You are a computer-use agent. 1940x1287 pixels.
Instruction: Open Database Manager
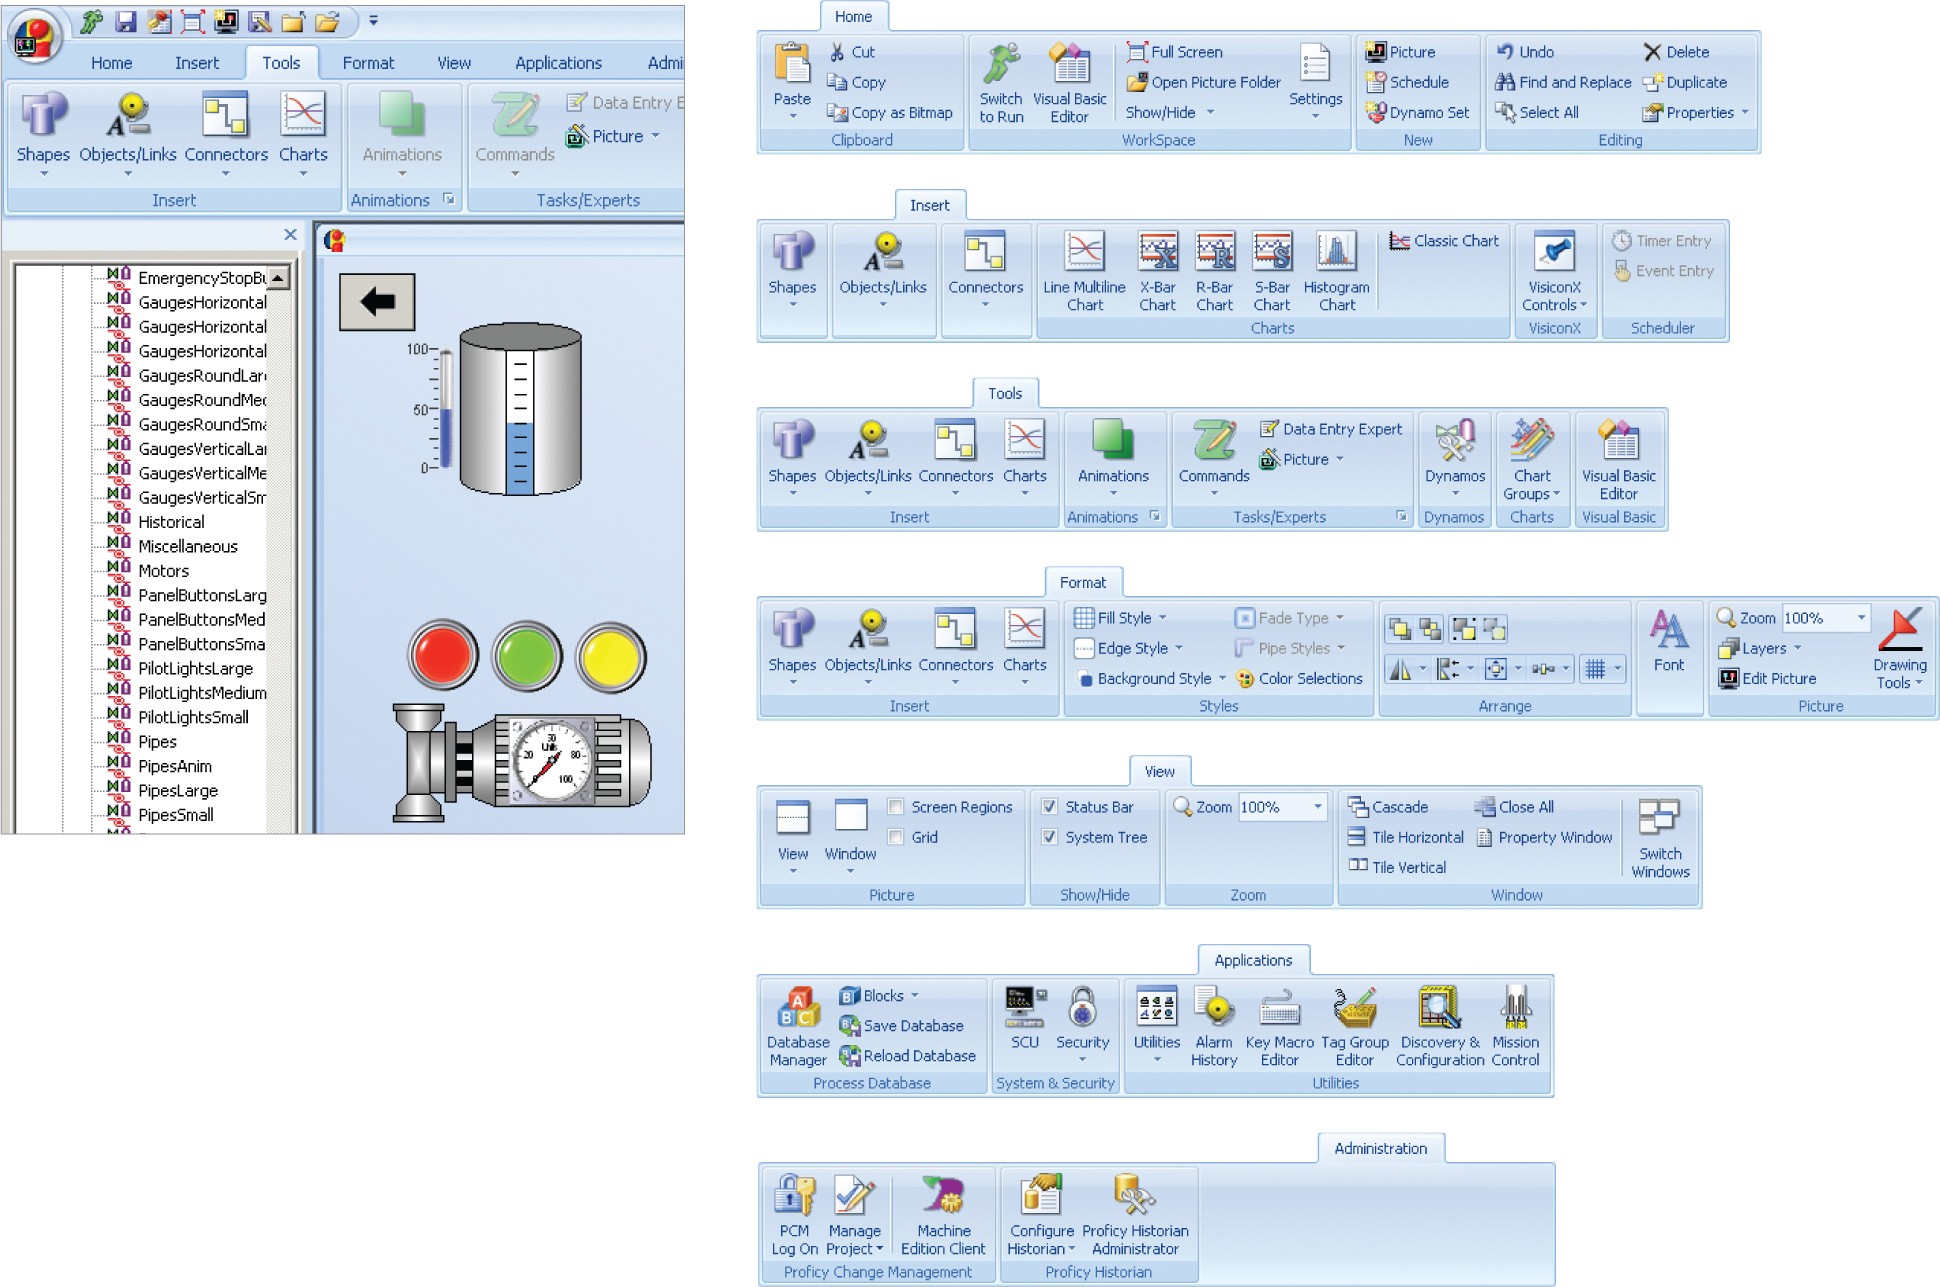tap(797, 1026)
